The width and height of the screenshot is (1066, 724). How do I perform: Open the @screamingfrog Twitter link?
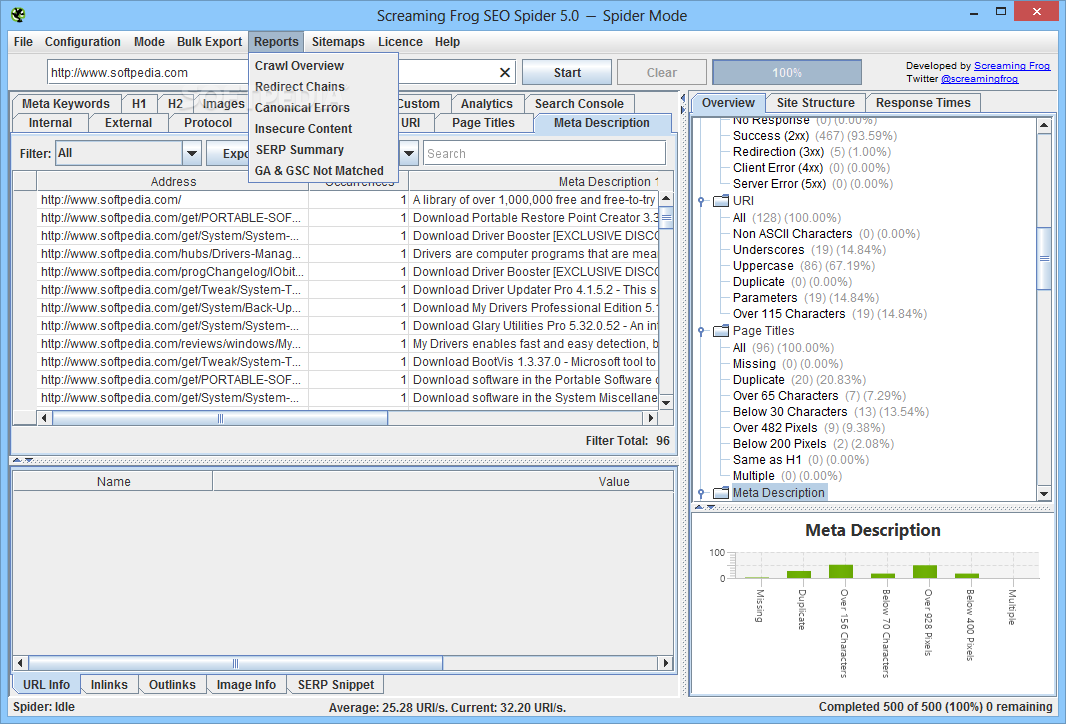(x=979, y=79)
